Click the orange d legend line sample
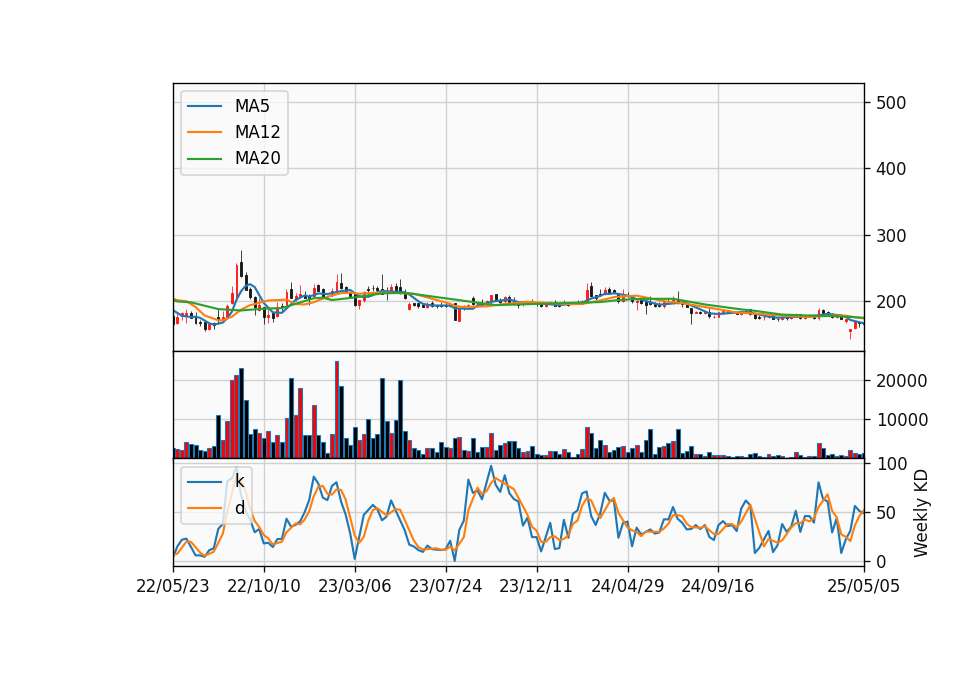Screen dimensions: 960x690 tap(204, 508)
